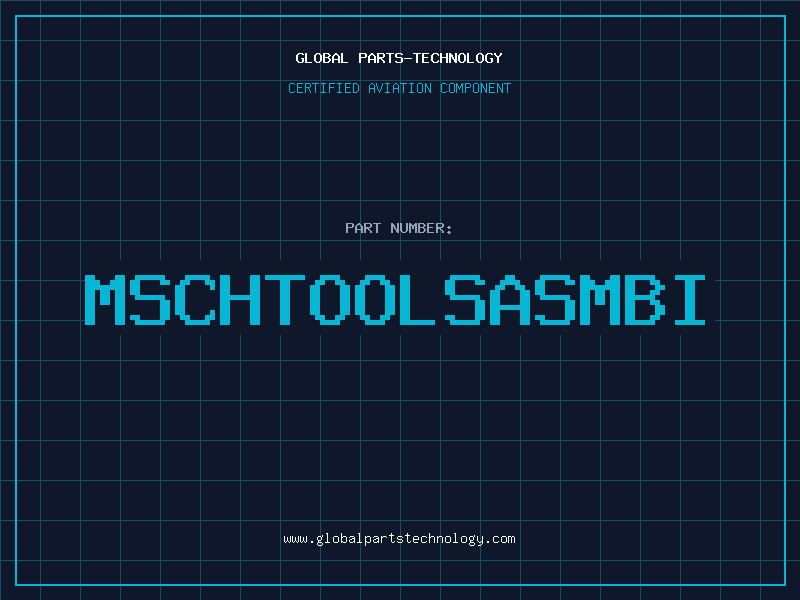Click the letter B in the part number

point(642,300)
